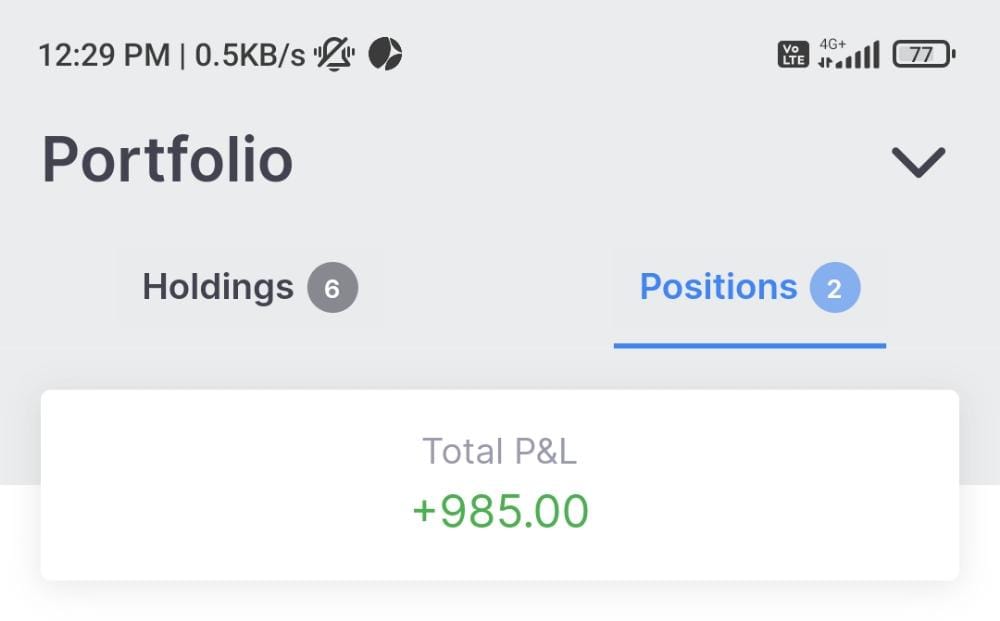This screenshot has height=621, width=1000.
Task: Click the Holdings tab label text
Action: point(218,288)
